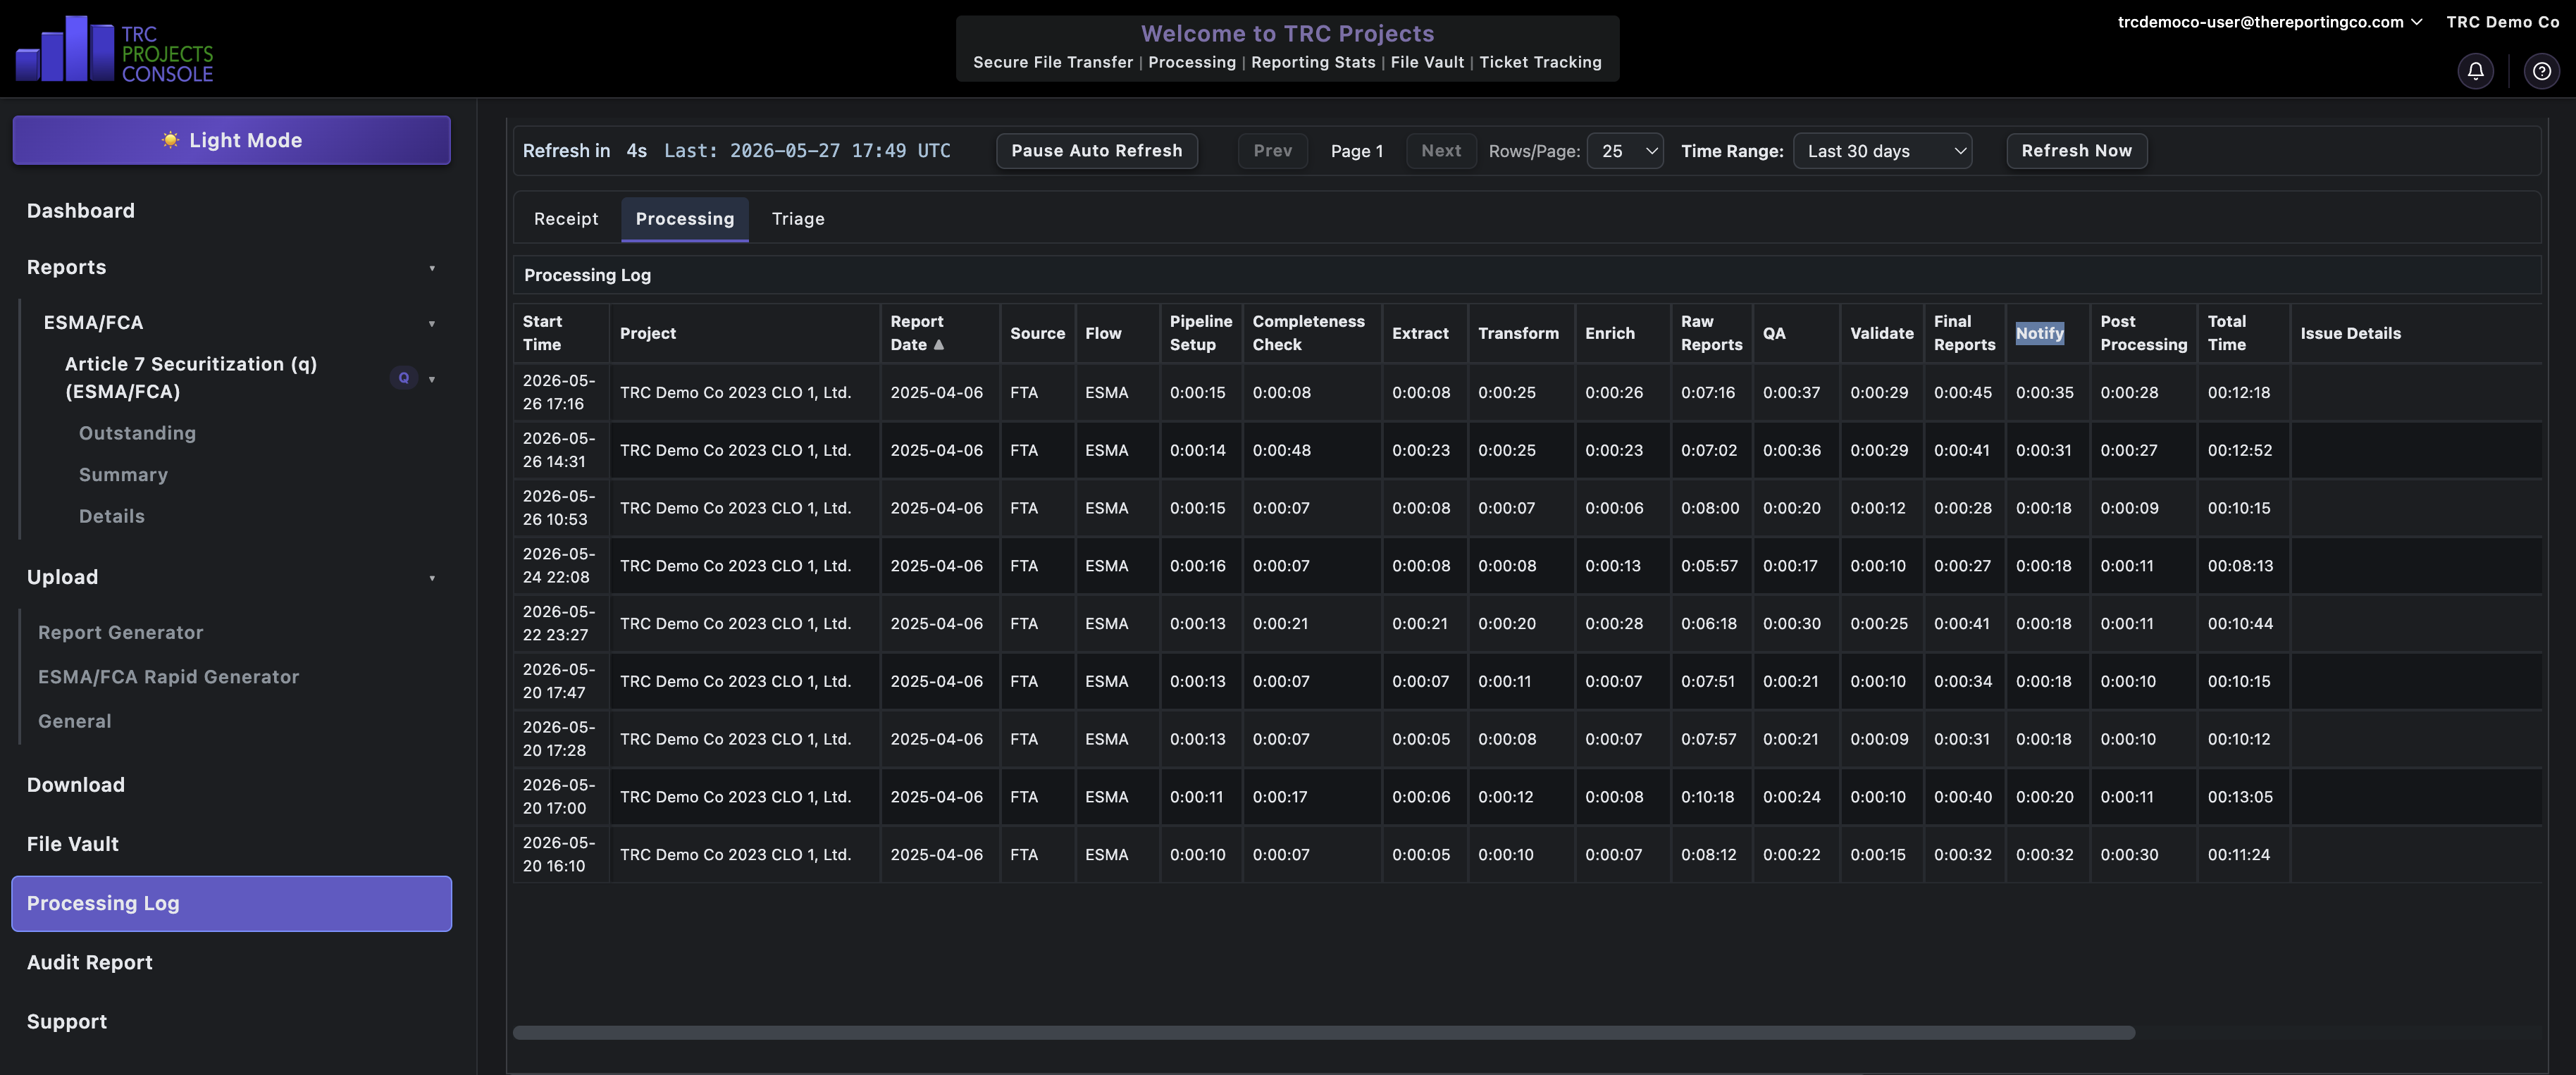Click the Q badge next to Article 7 Securitization

pyautogui.click(x=404, y=378)
